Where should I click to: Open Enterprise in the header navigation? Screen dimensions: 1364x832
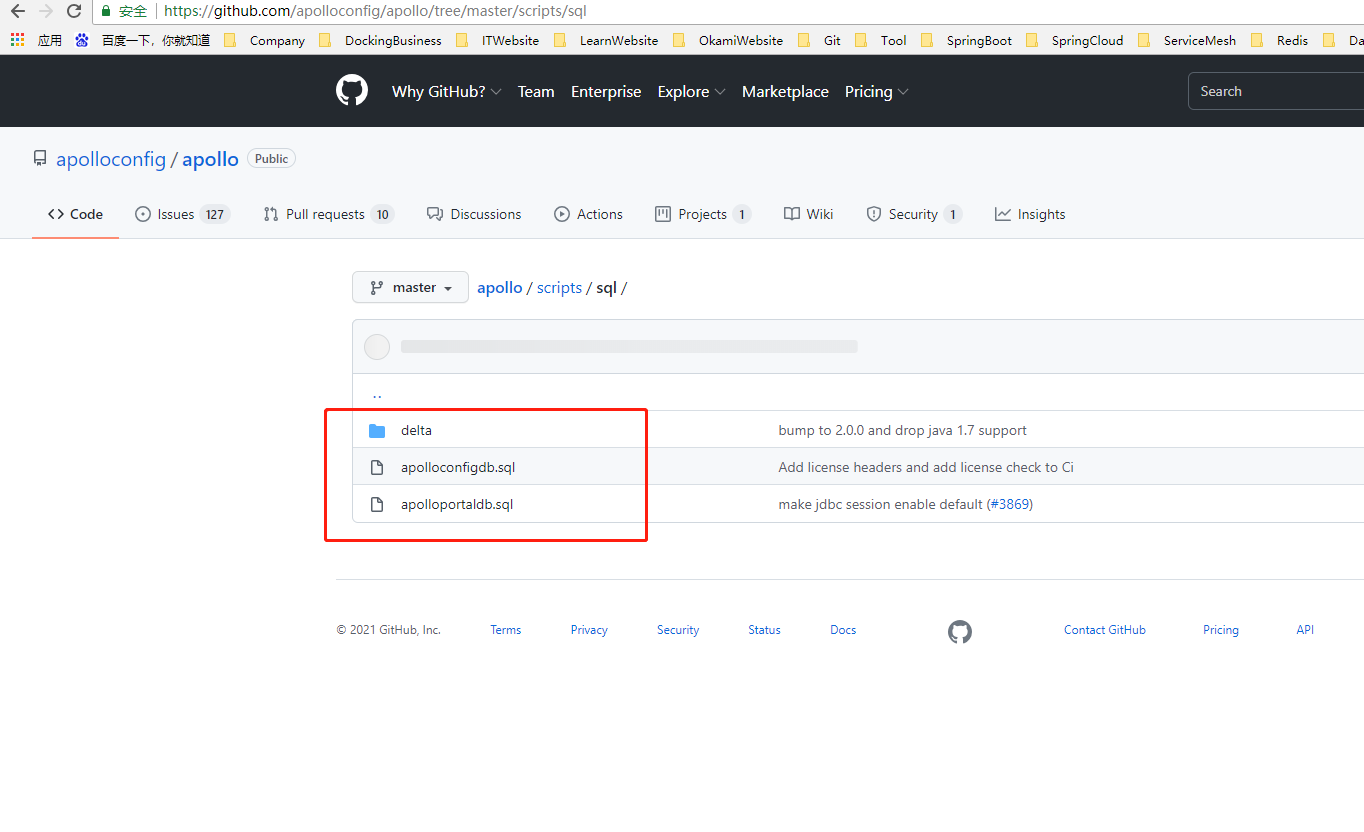(606, 91)
